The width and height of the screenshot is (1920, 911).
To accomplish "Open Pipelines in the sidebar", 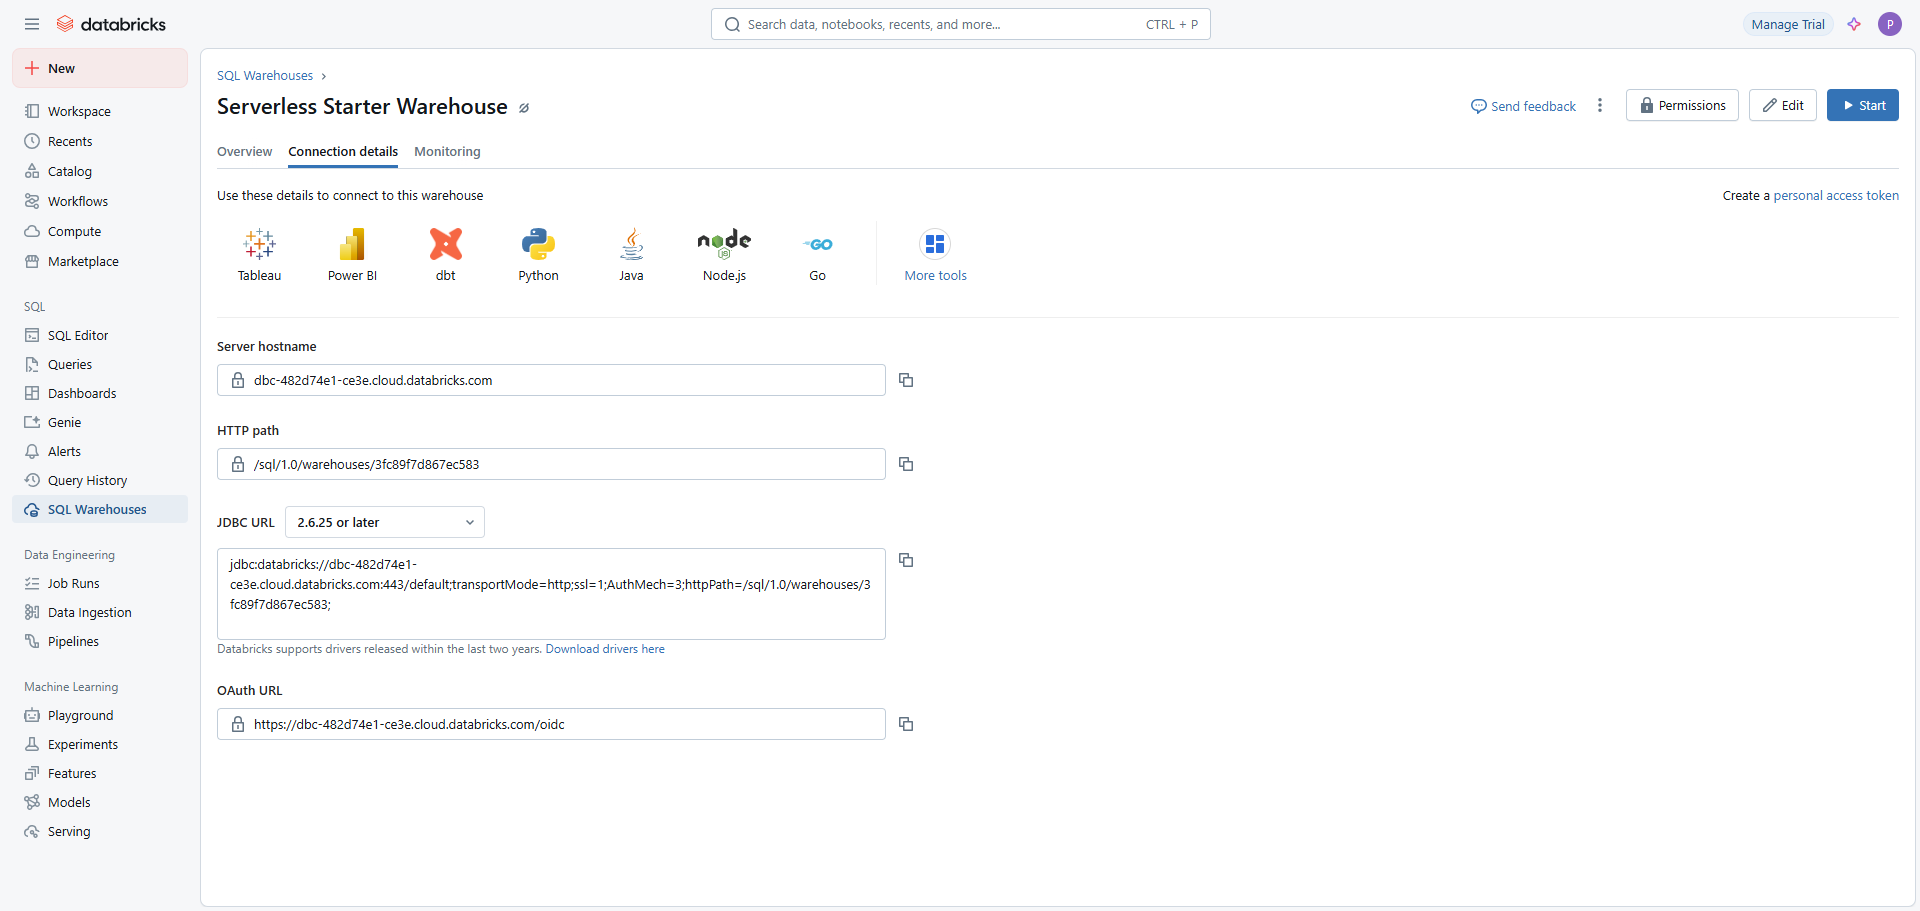I will [100, 641].
